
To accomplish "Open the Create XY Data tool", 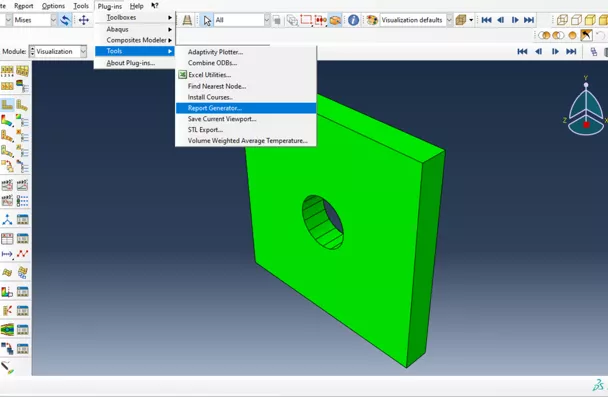I will point(7,238).
